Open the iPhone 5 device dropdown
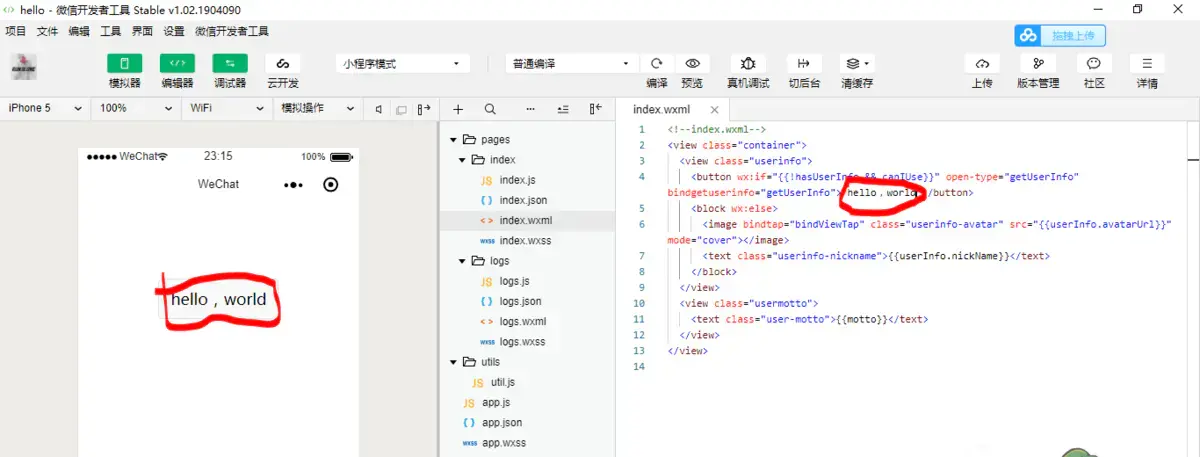 point(45,108)
